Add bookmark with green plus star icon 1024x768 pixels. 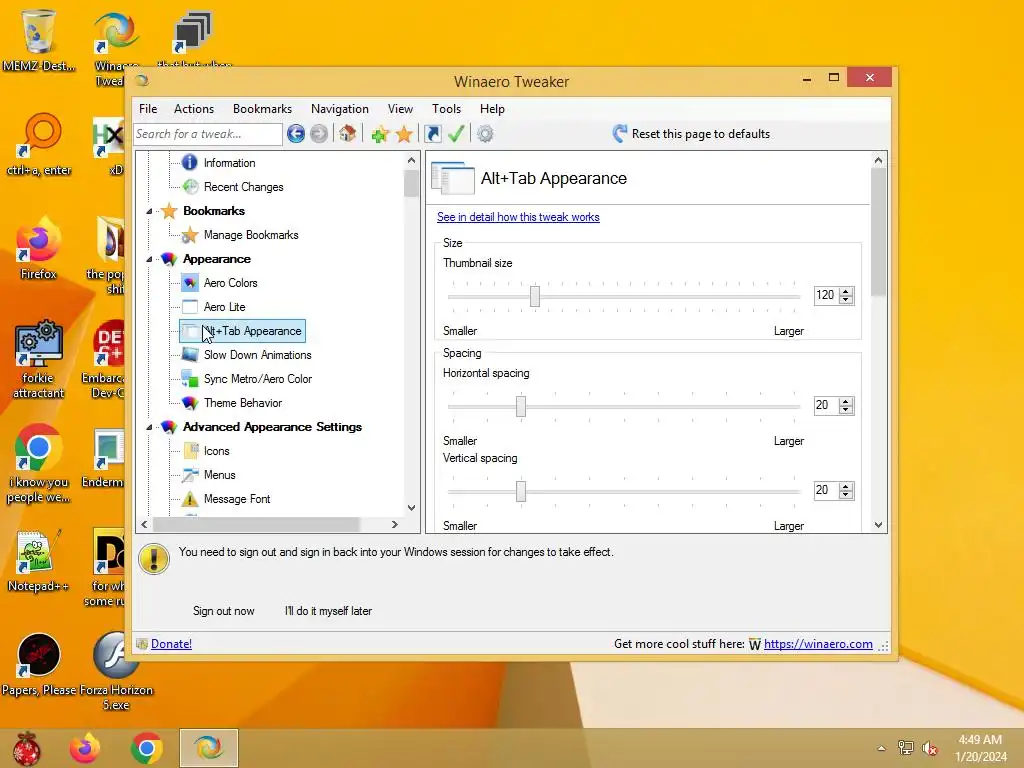tap(380, 134)
